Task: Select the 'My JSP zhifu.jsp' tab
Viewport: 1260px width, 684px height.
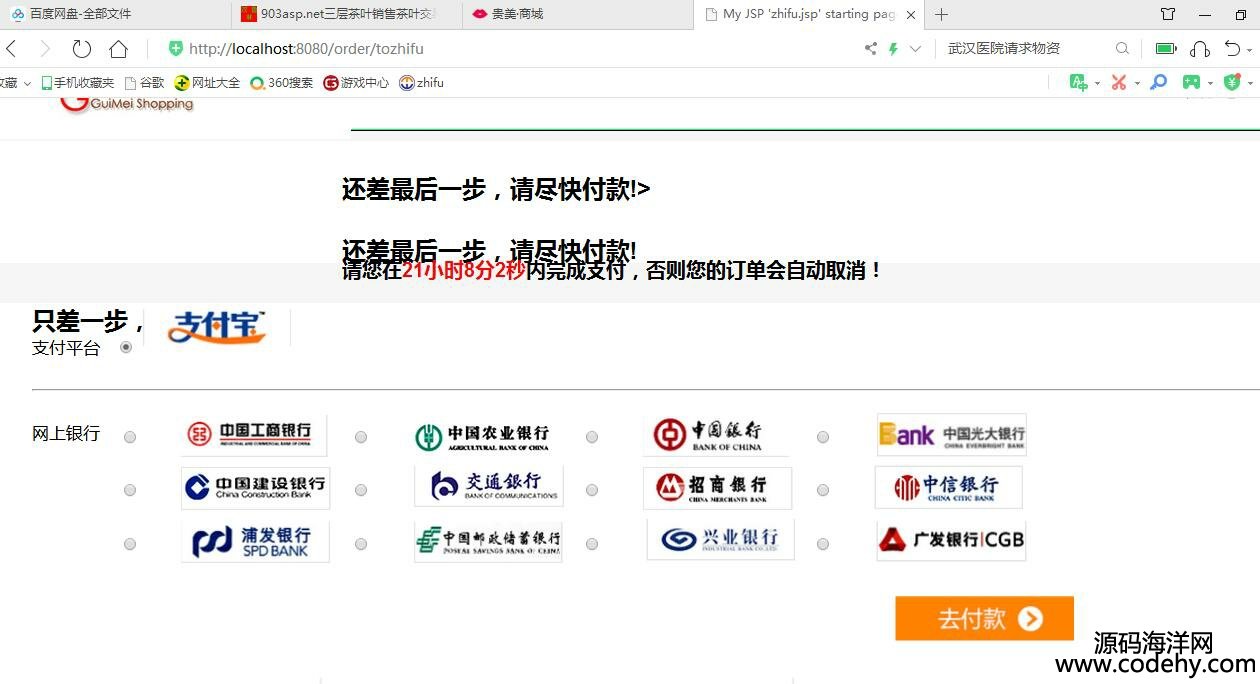Action: click(809, 14)
